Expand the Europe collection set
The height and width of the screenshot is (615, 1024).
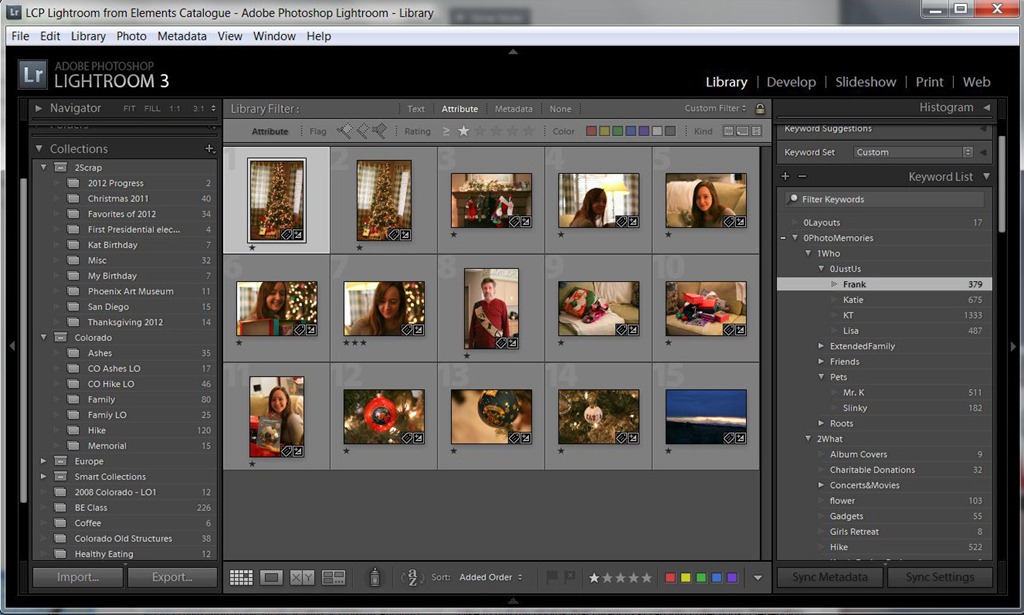44,461
